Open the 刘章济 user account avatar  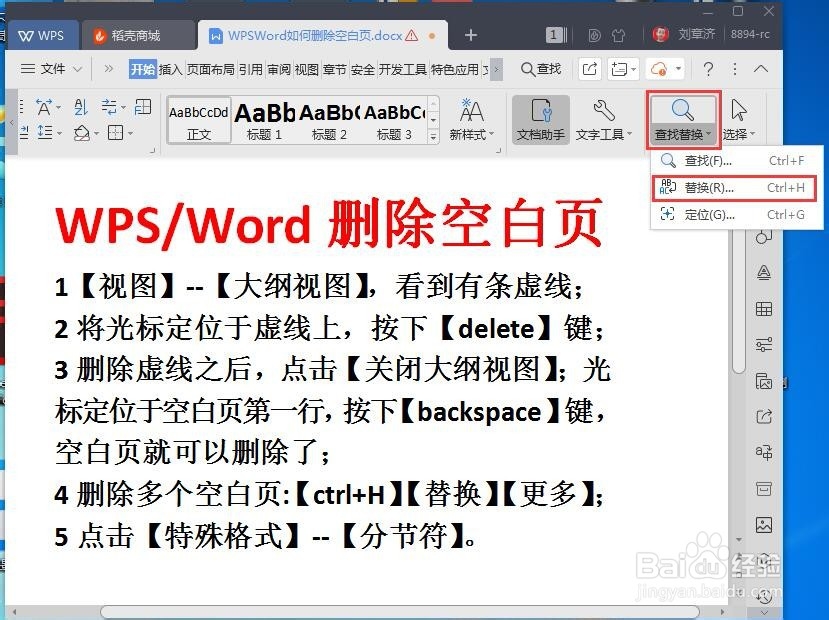[x=660, y=34]
